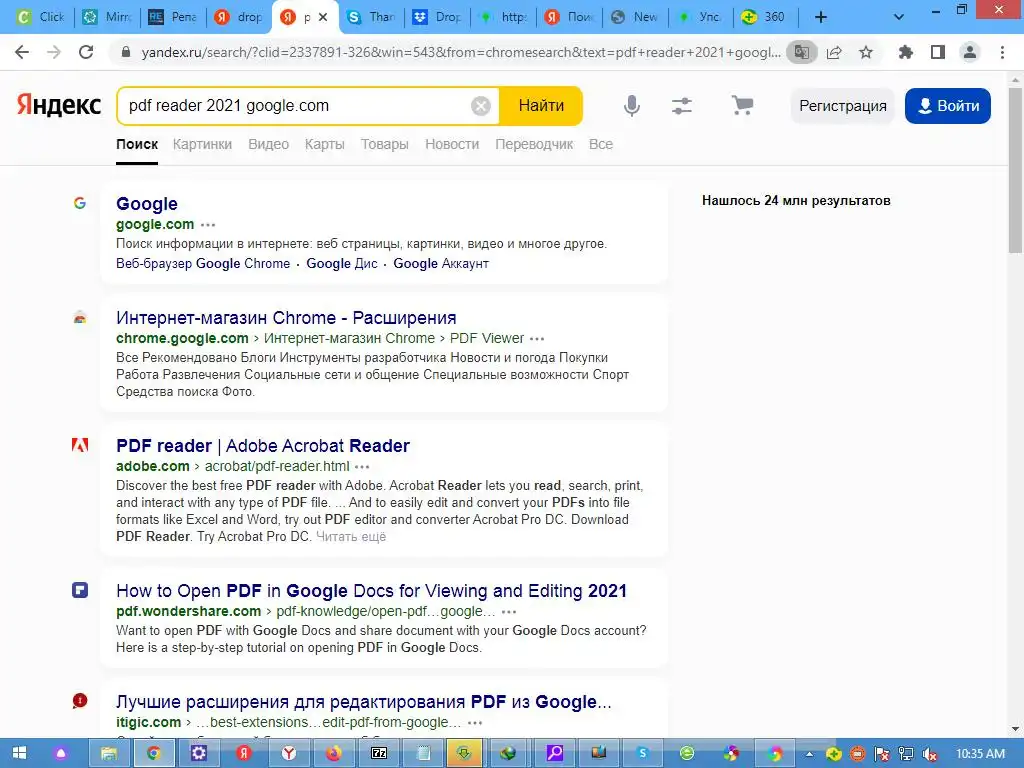The image size is (1024, 768).
Task: Open Skype from the taskbar
Action: tap(643, 753)
